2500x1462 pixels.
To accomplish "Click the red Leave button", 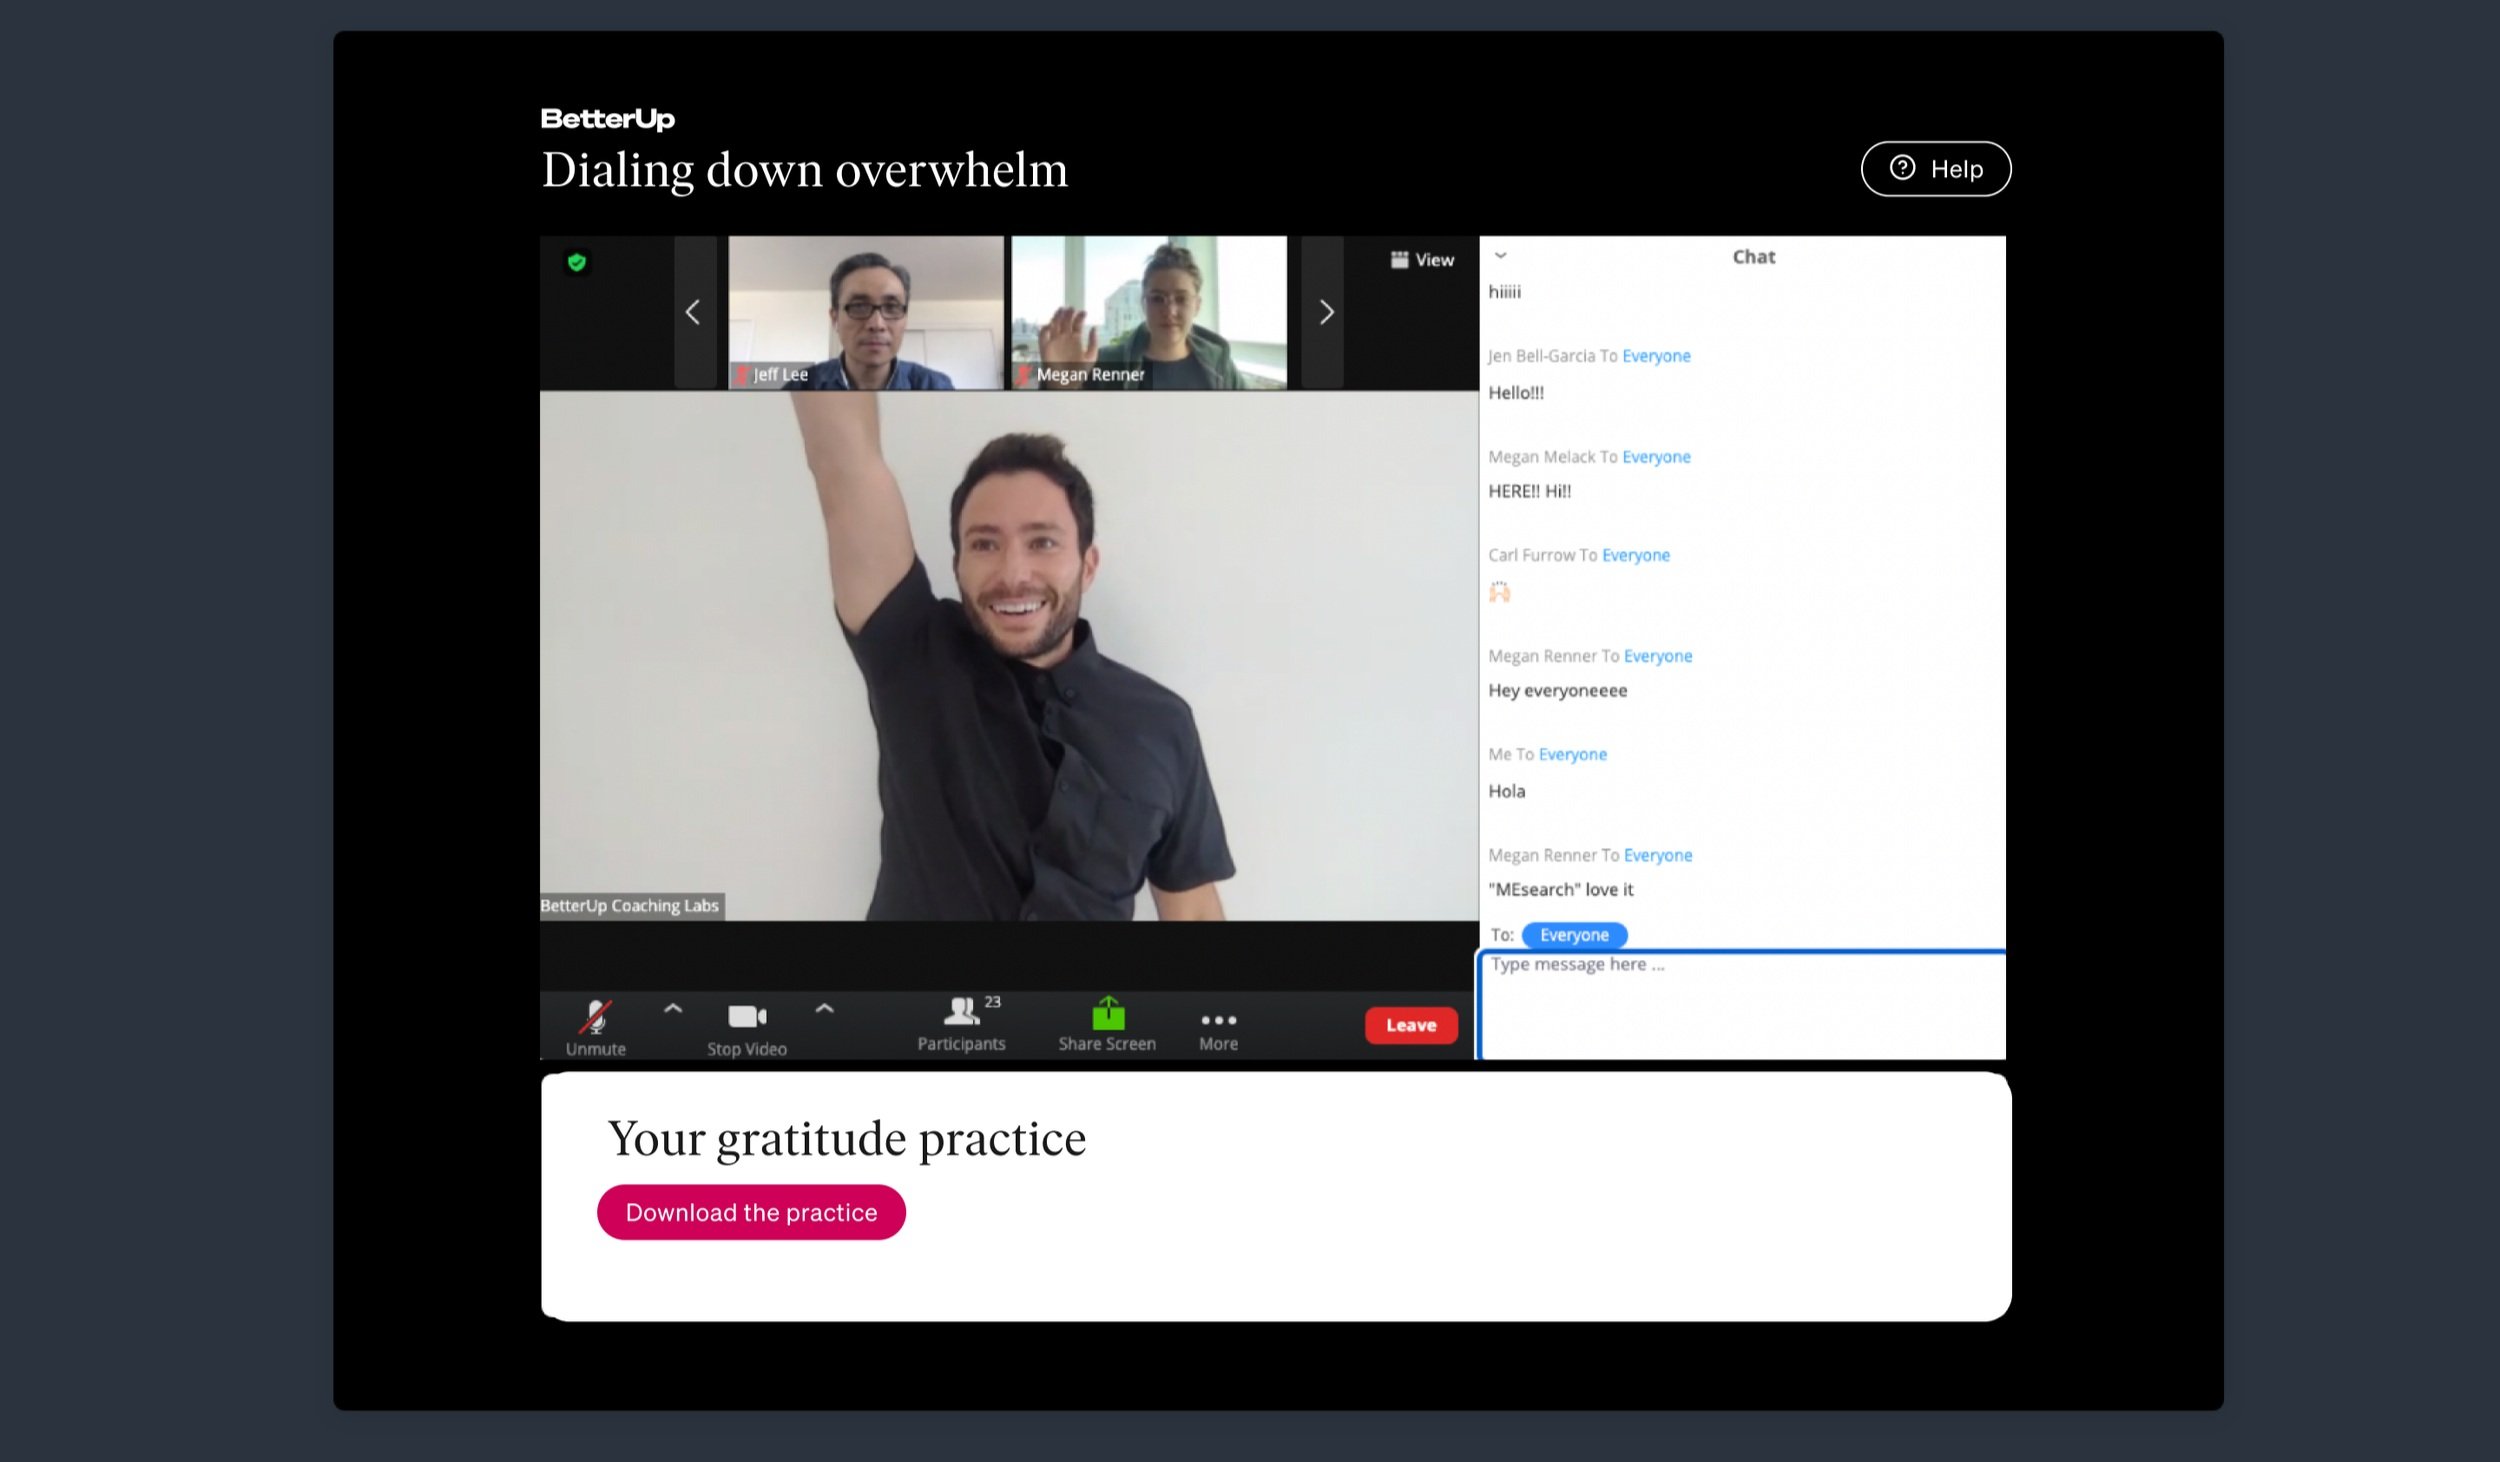I will click(x=1411, y=1025).
